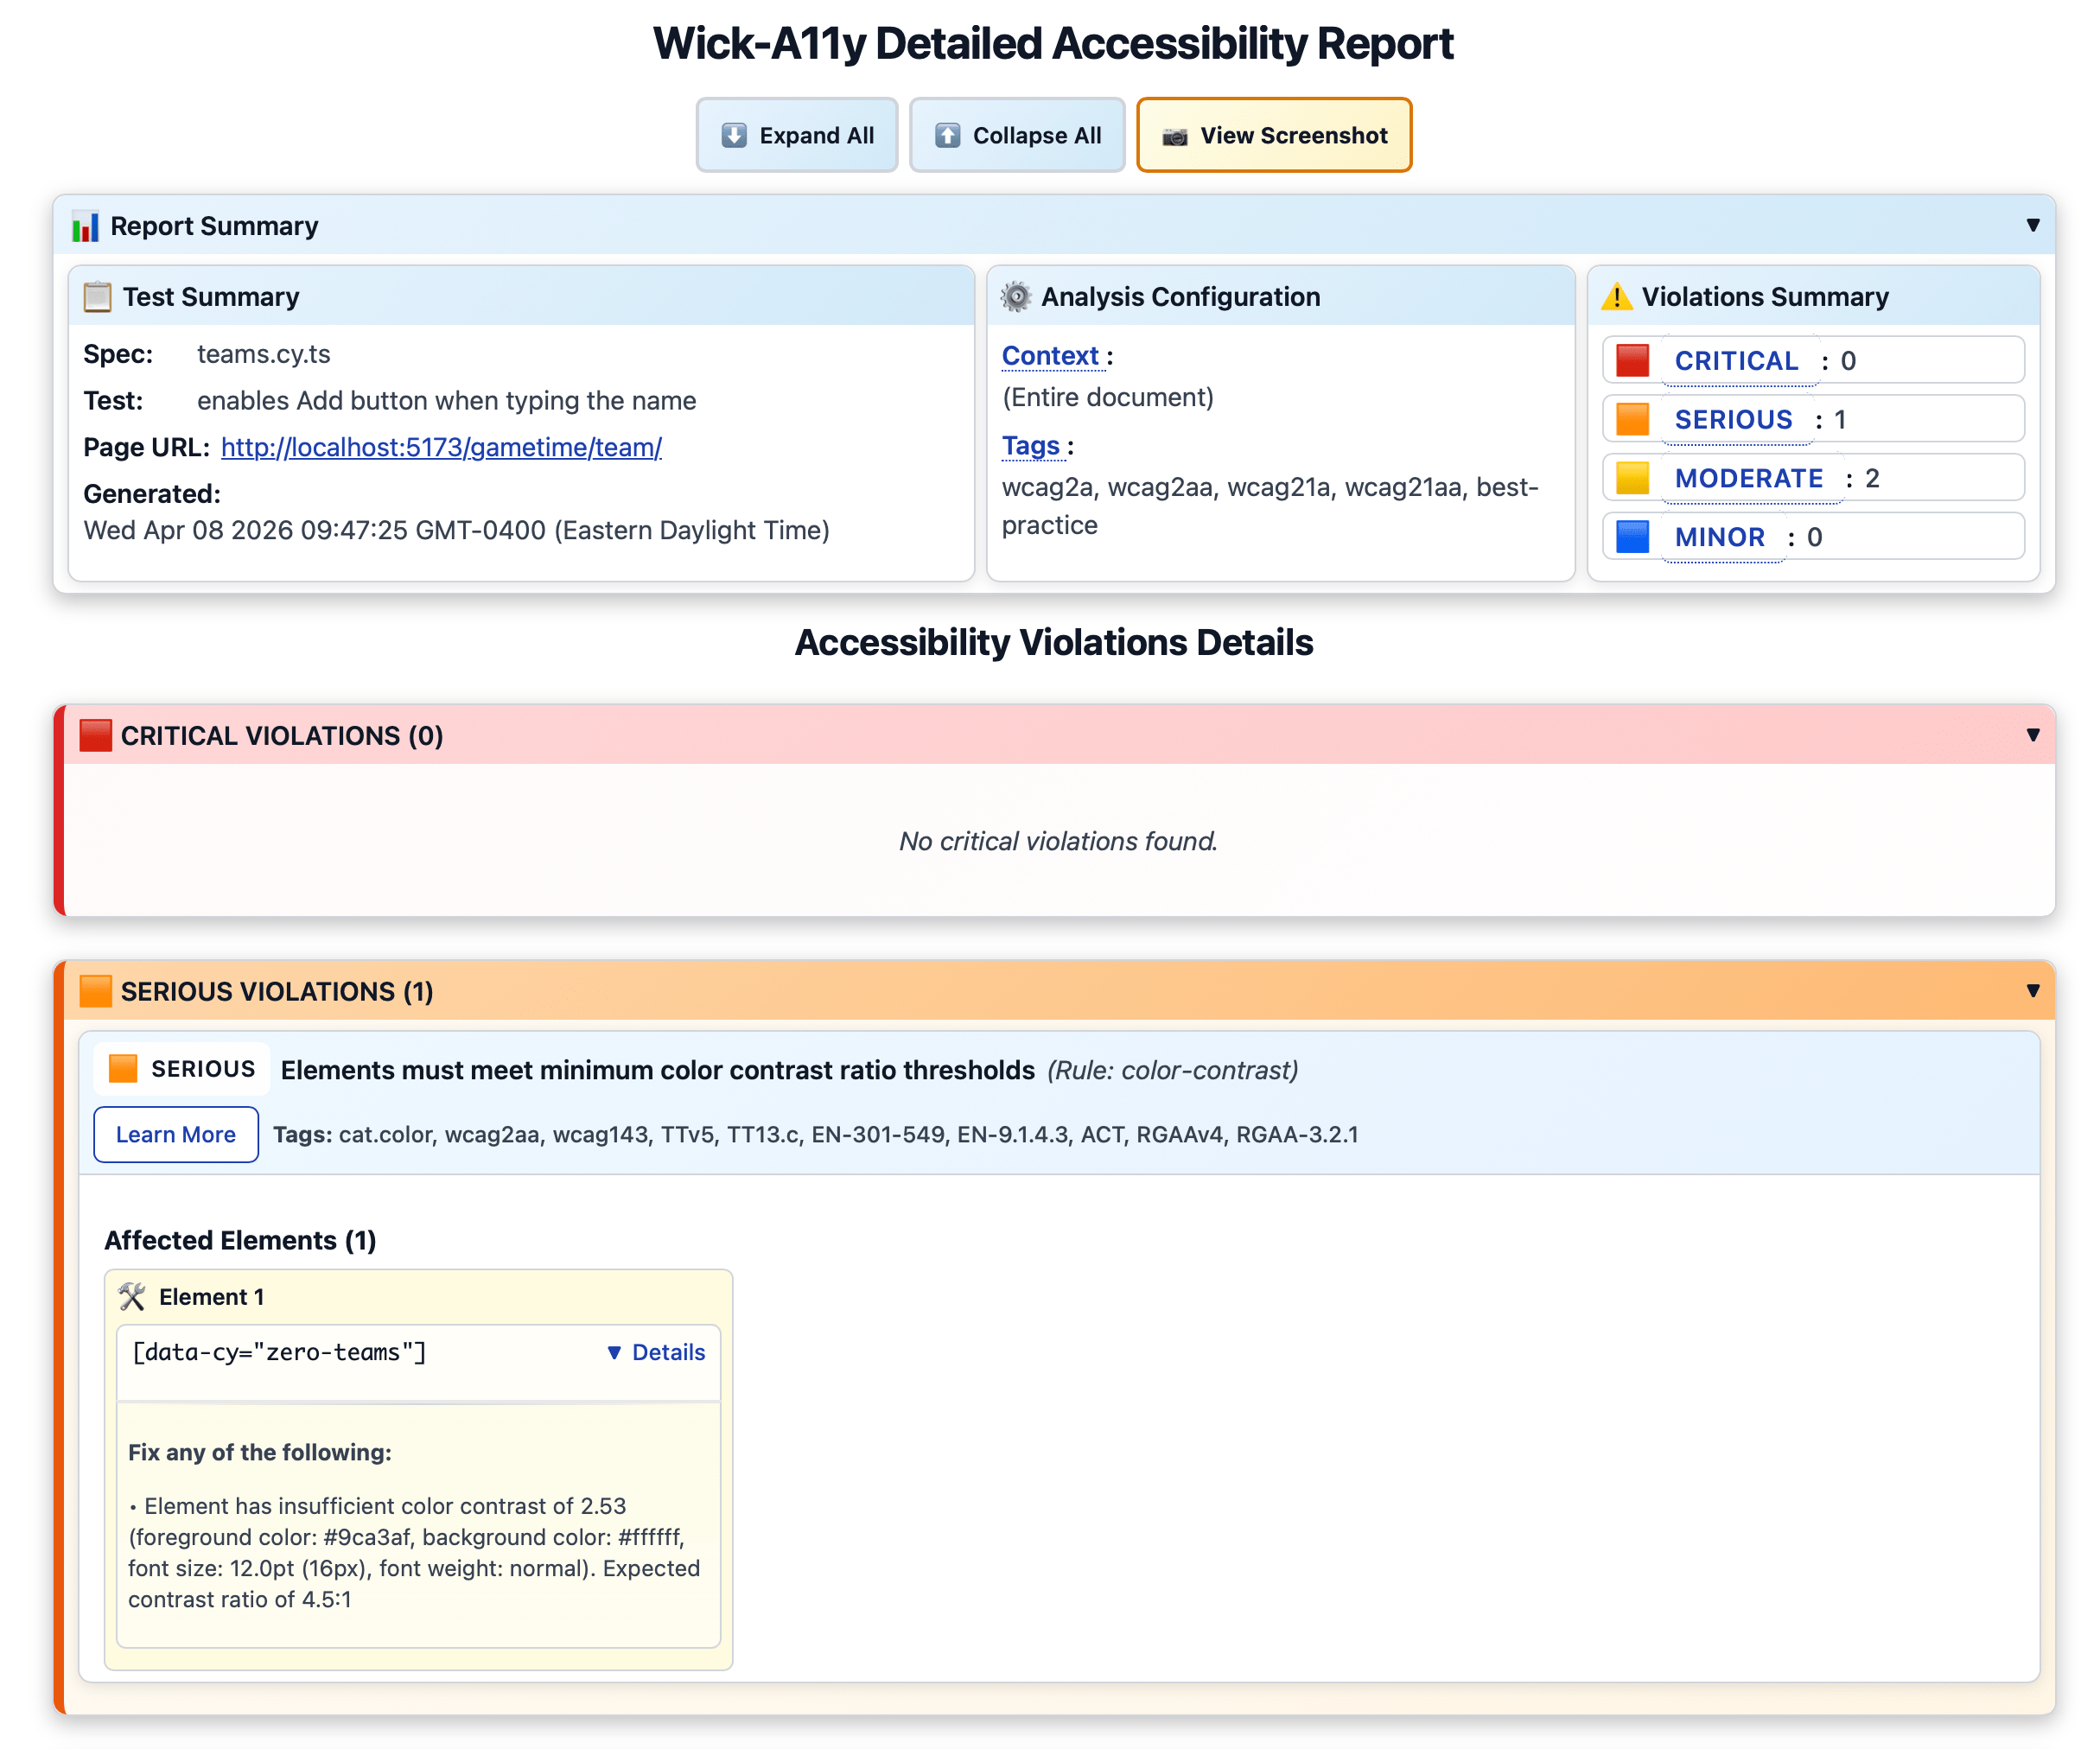Click the Tags link in Analysis Configuration
Screen dimensions: 2100x1749
click(1030, 446)
